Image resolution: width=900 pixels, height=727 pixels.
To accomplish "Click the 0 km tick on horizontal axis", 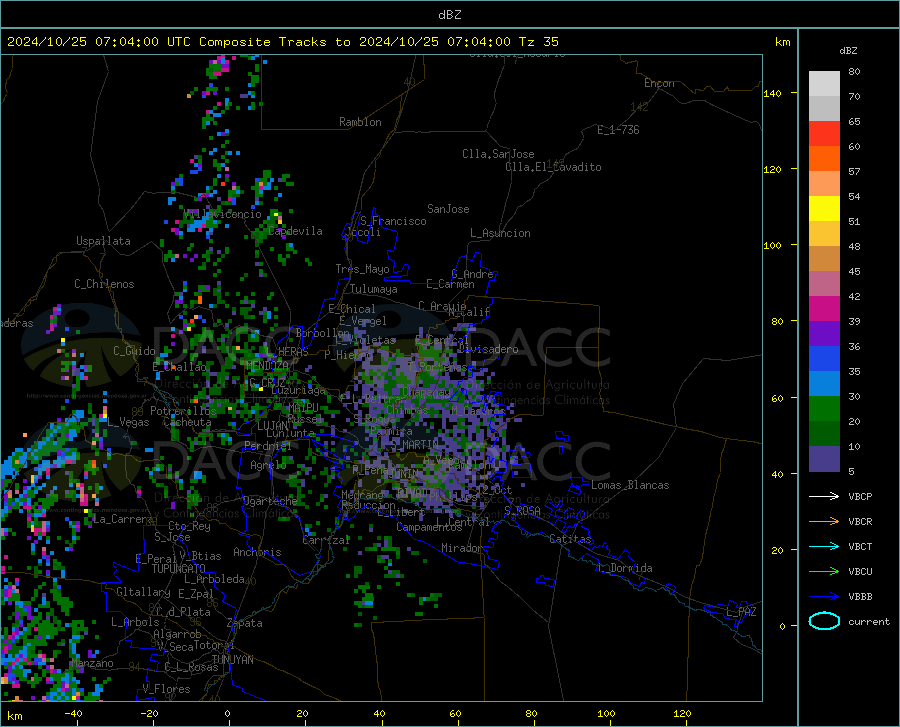I will pos(228,714).
